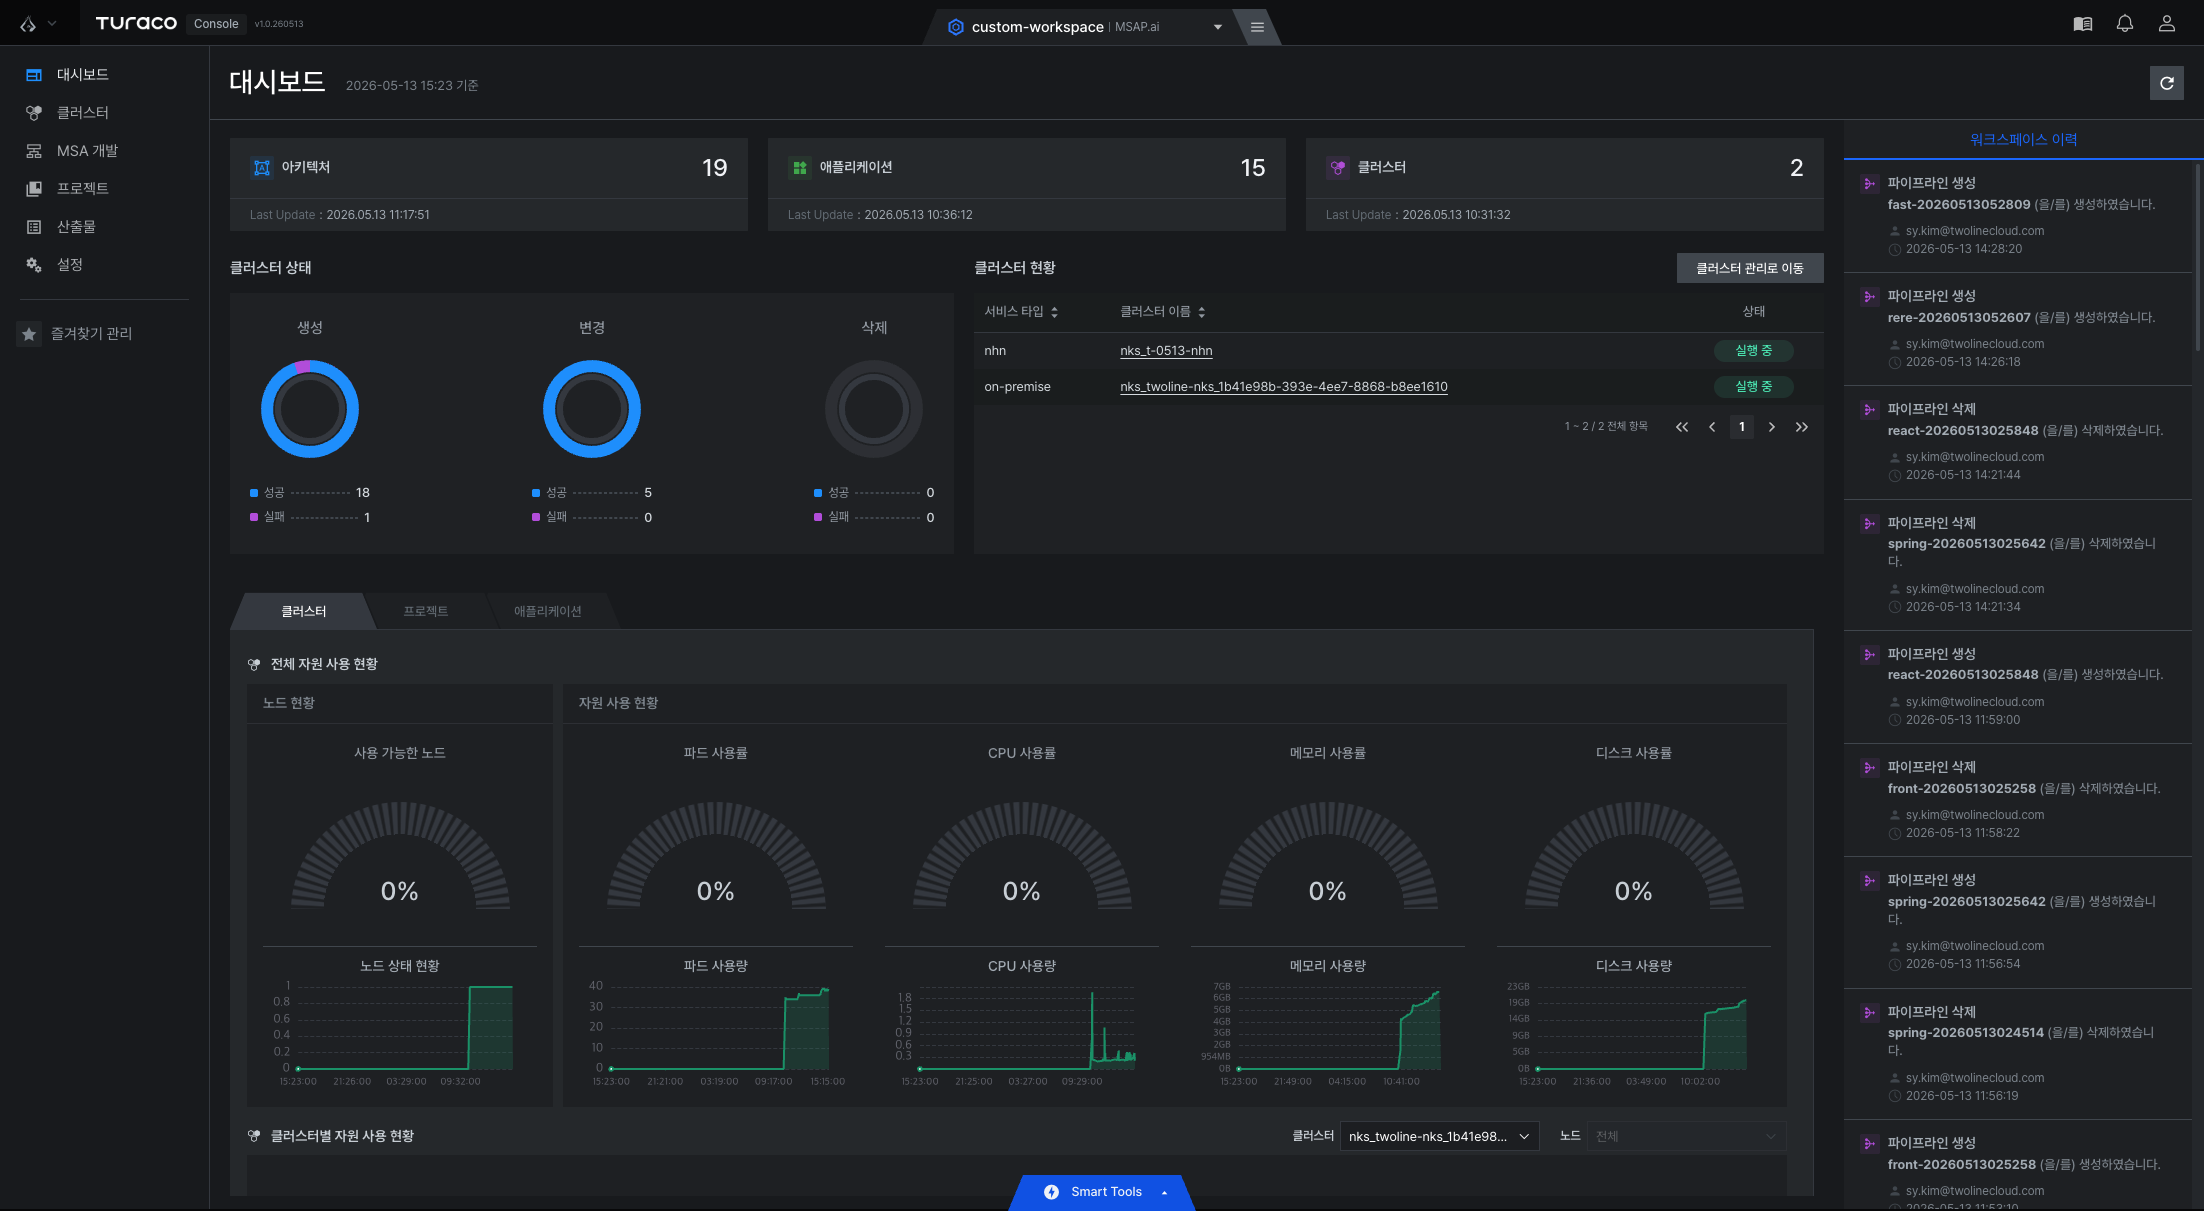Click the dashboard refresh icon

click(2166, 83)
